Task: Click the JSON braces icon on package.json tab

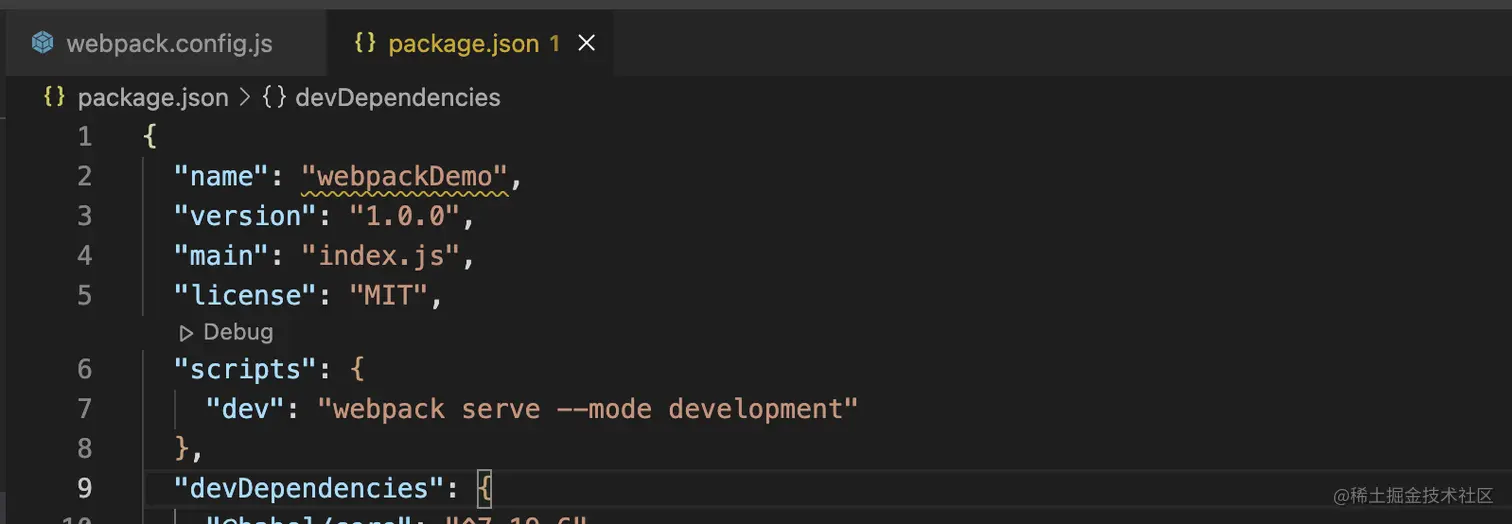Action: point(365,43)
